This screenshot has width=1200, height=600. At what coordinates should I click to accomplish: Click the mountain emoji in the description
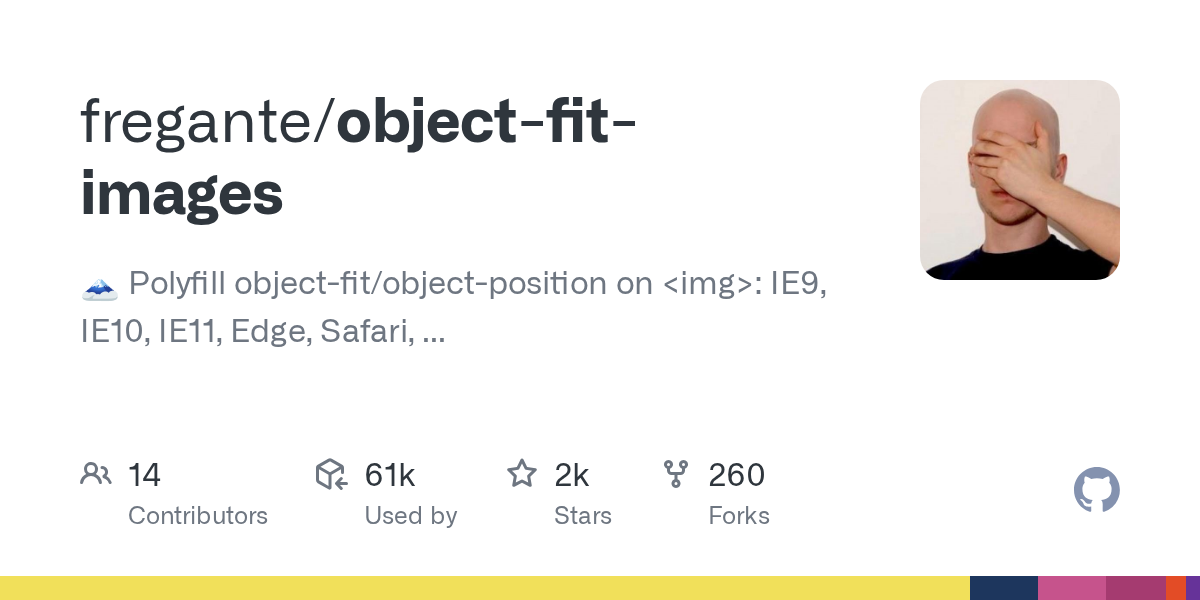pyautogui.click(x=99, y=286)
